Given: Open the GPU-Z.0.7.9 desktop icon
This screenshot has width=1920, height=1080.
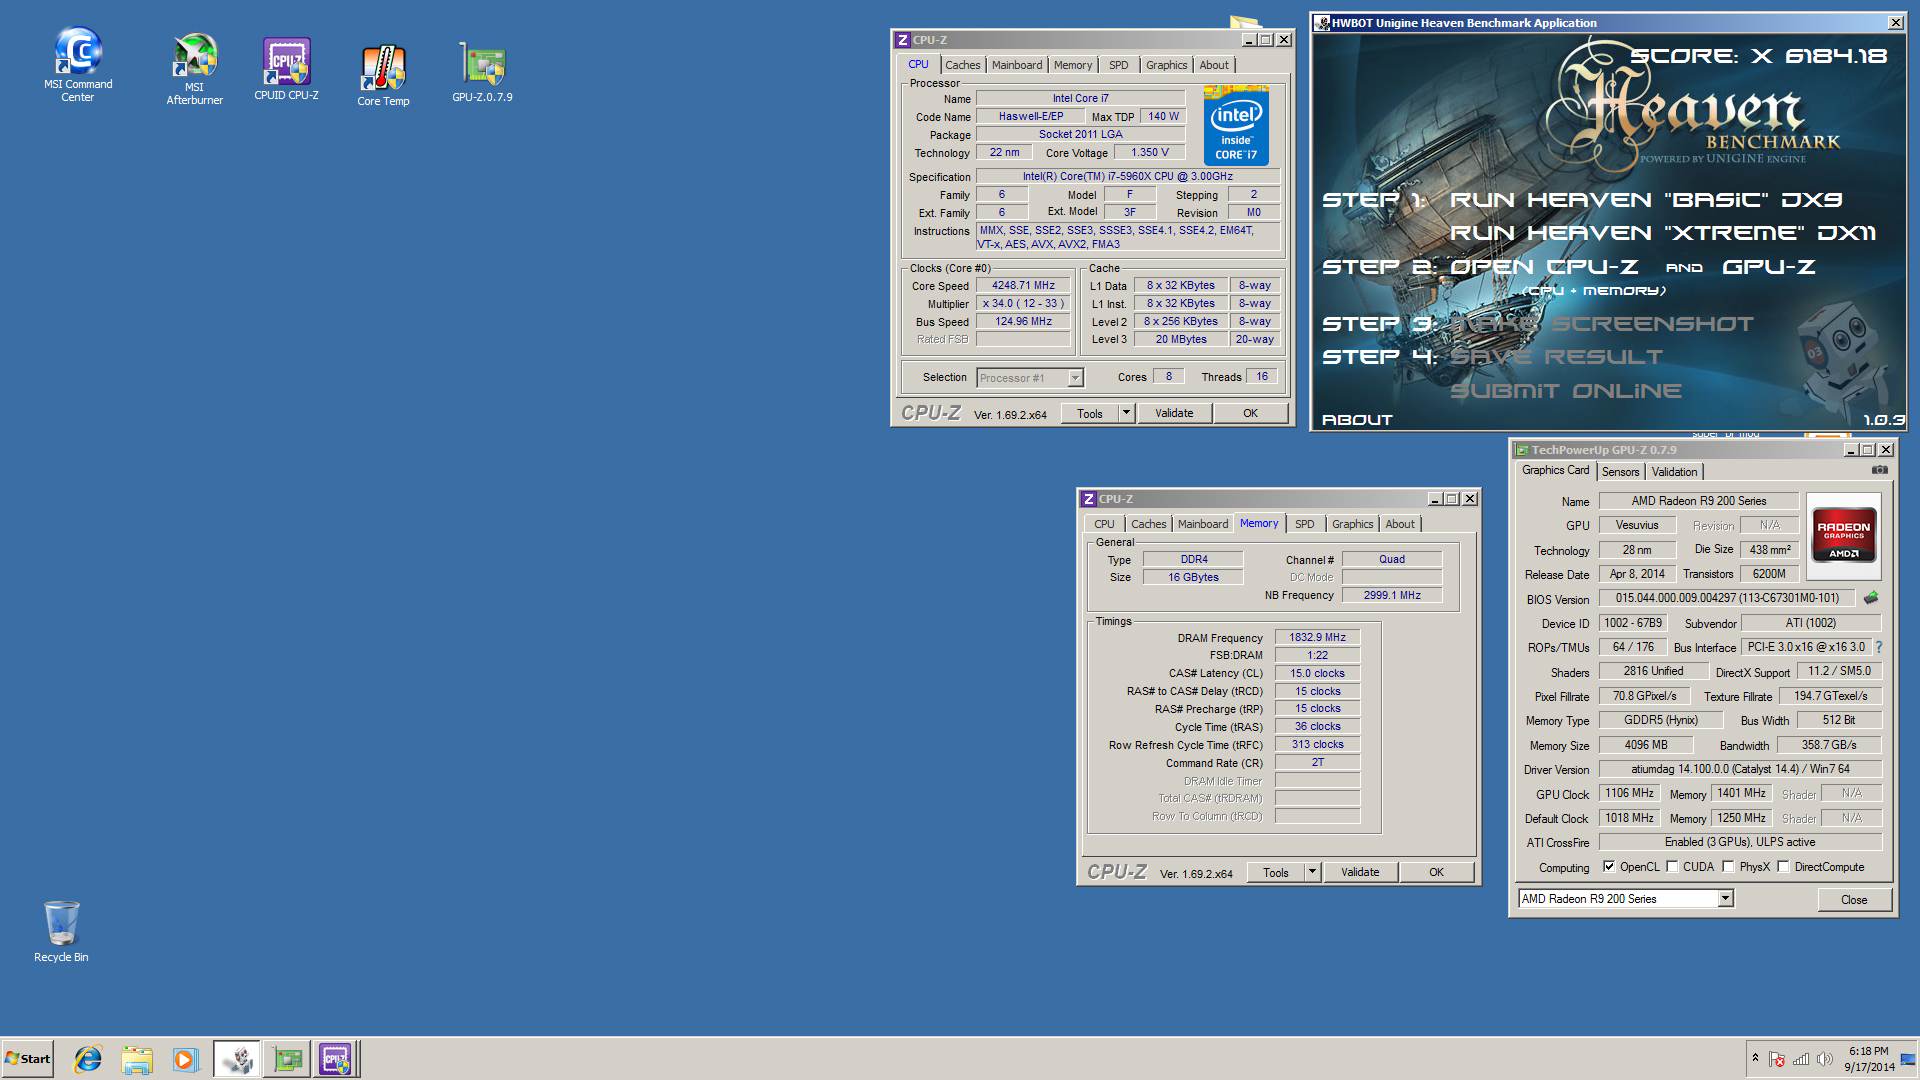Looking at the screenshot, I should (482, 72).
